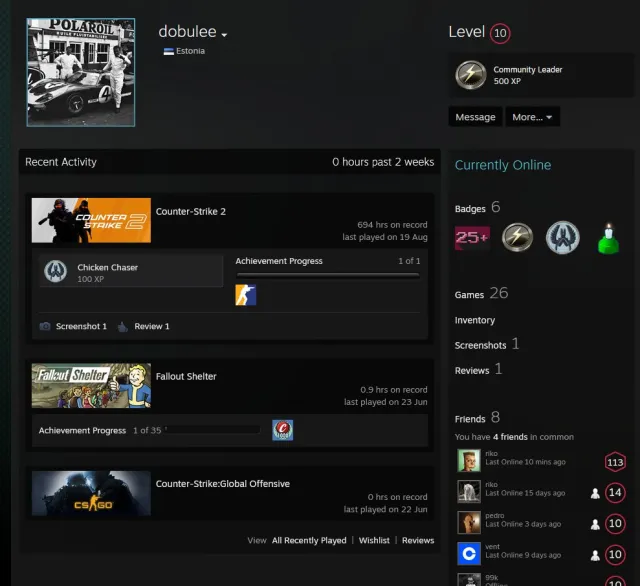Click level 14 circle badge

(x=615, y=493)
